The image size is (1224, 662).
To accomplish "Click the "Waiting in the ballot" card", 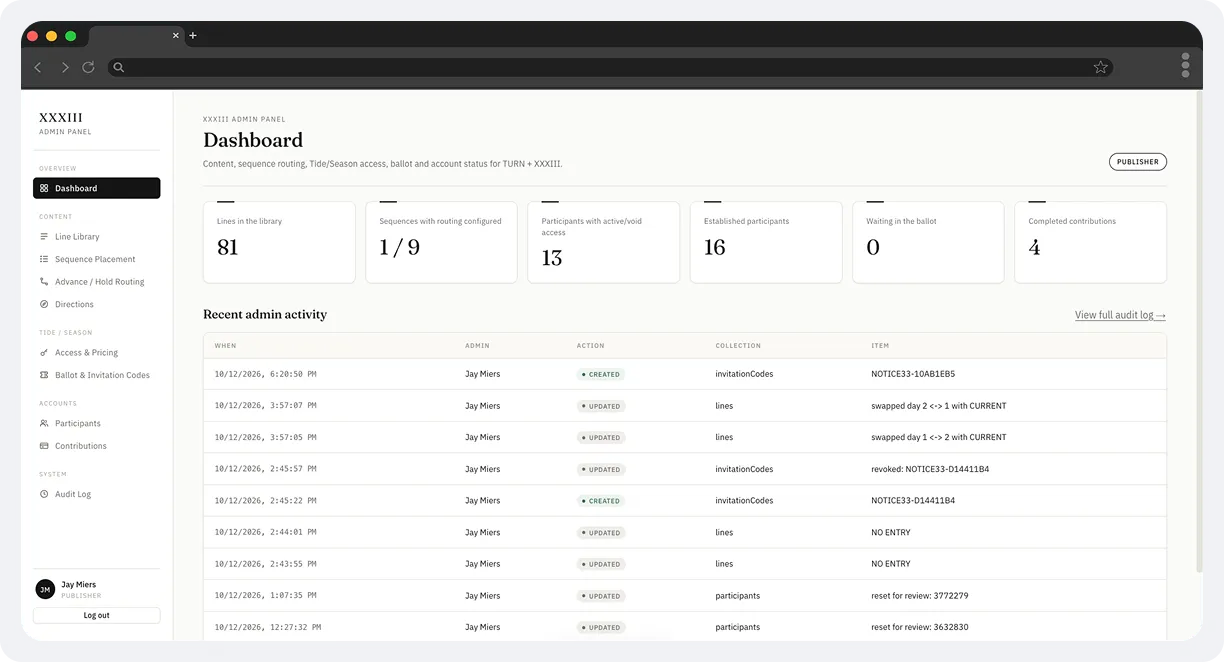I will (x=928, y=242).
